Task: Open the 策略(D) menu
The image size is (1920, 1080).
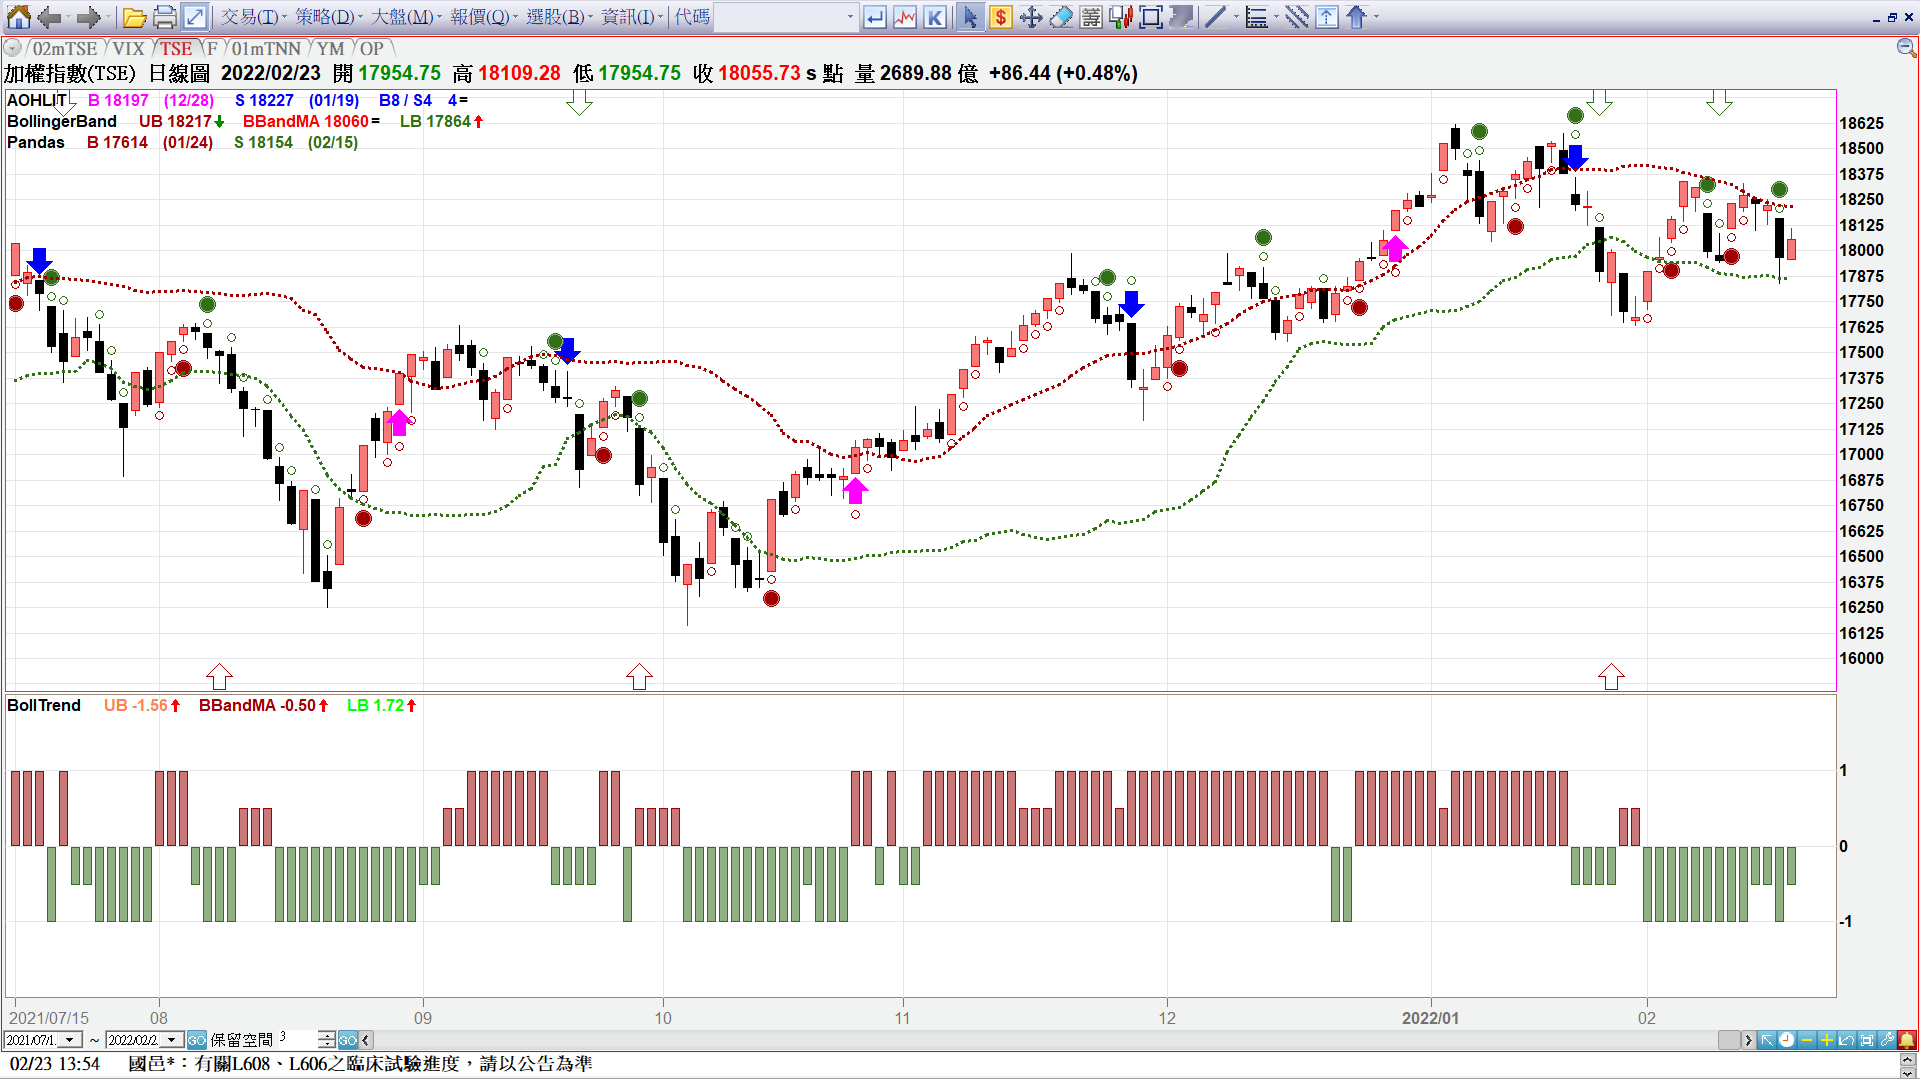Action: click(x=324, y=17)
